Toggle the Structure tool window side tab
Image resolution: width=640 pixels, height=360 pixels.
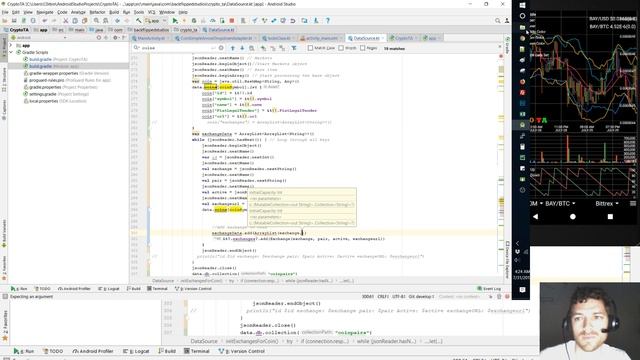tap(4, 79)
